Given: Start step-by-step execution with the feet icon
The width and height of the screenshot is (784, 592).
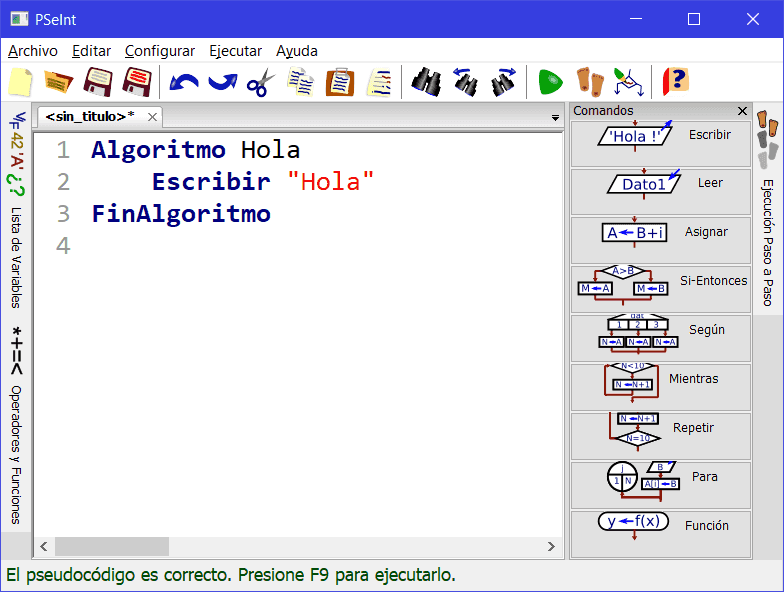Looking at the screenshot, I should [590, 82].
